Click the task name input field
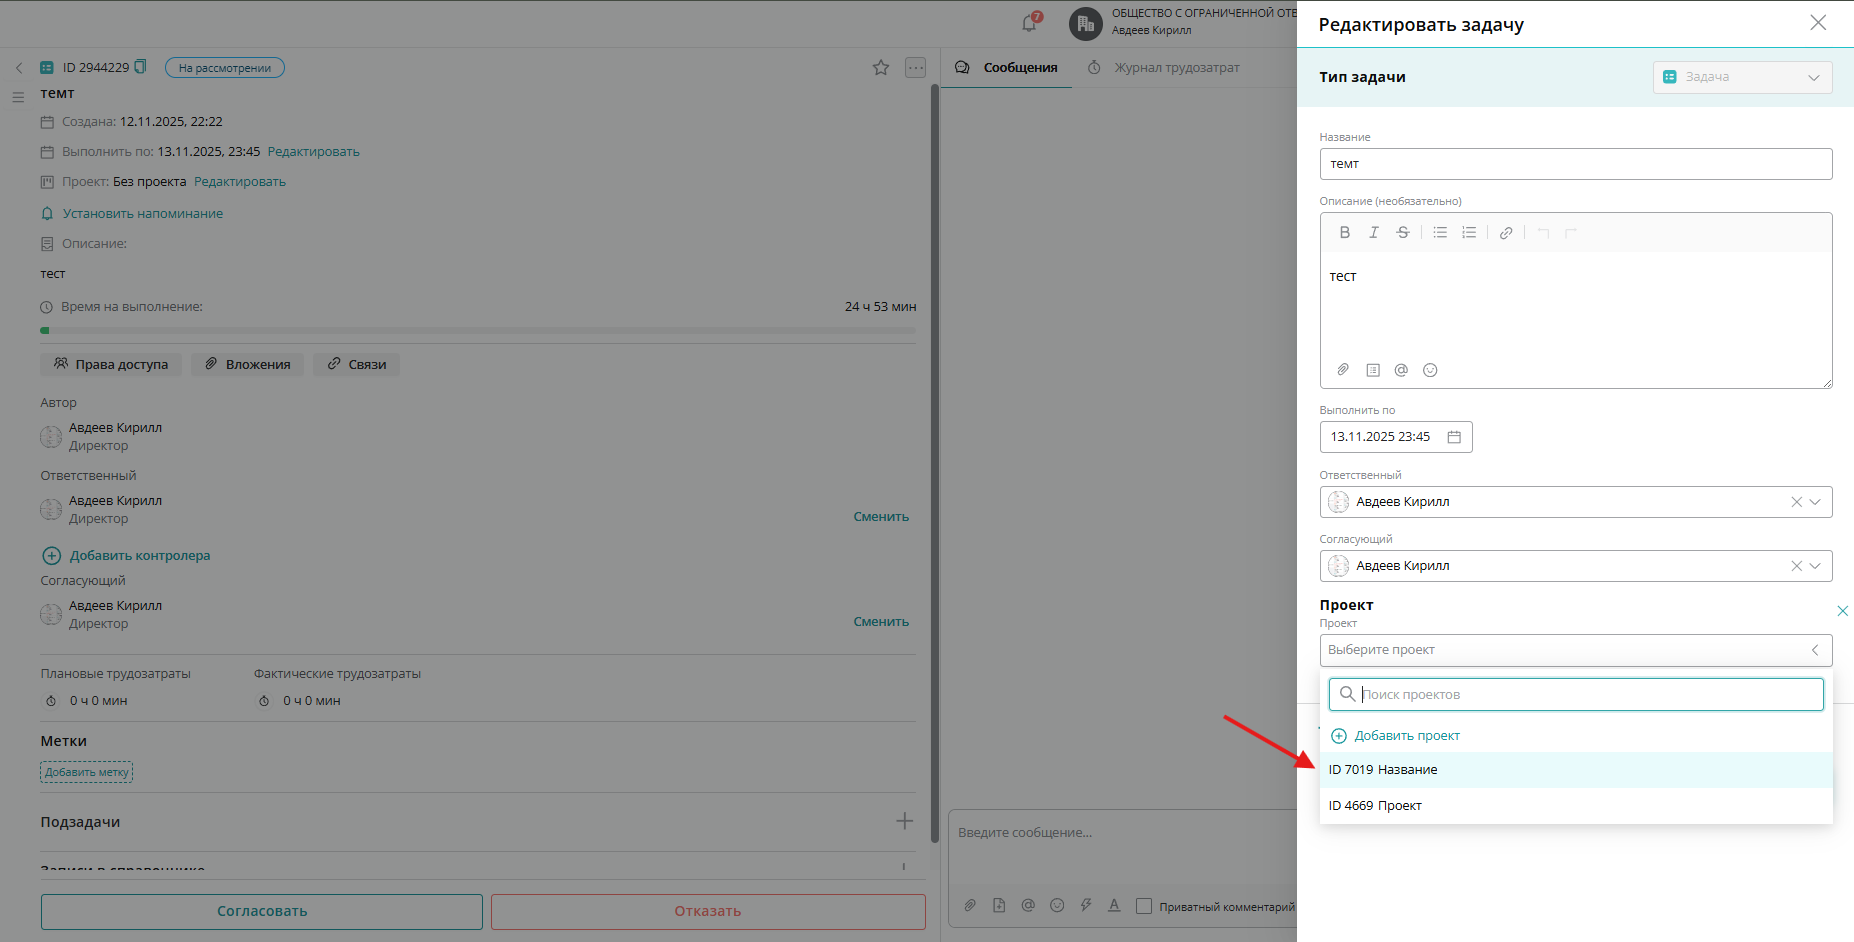 [x=1576, y=164]
